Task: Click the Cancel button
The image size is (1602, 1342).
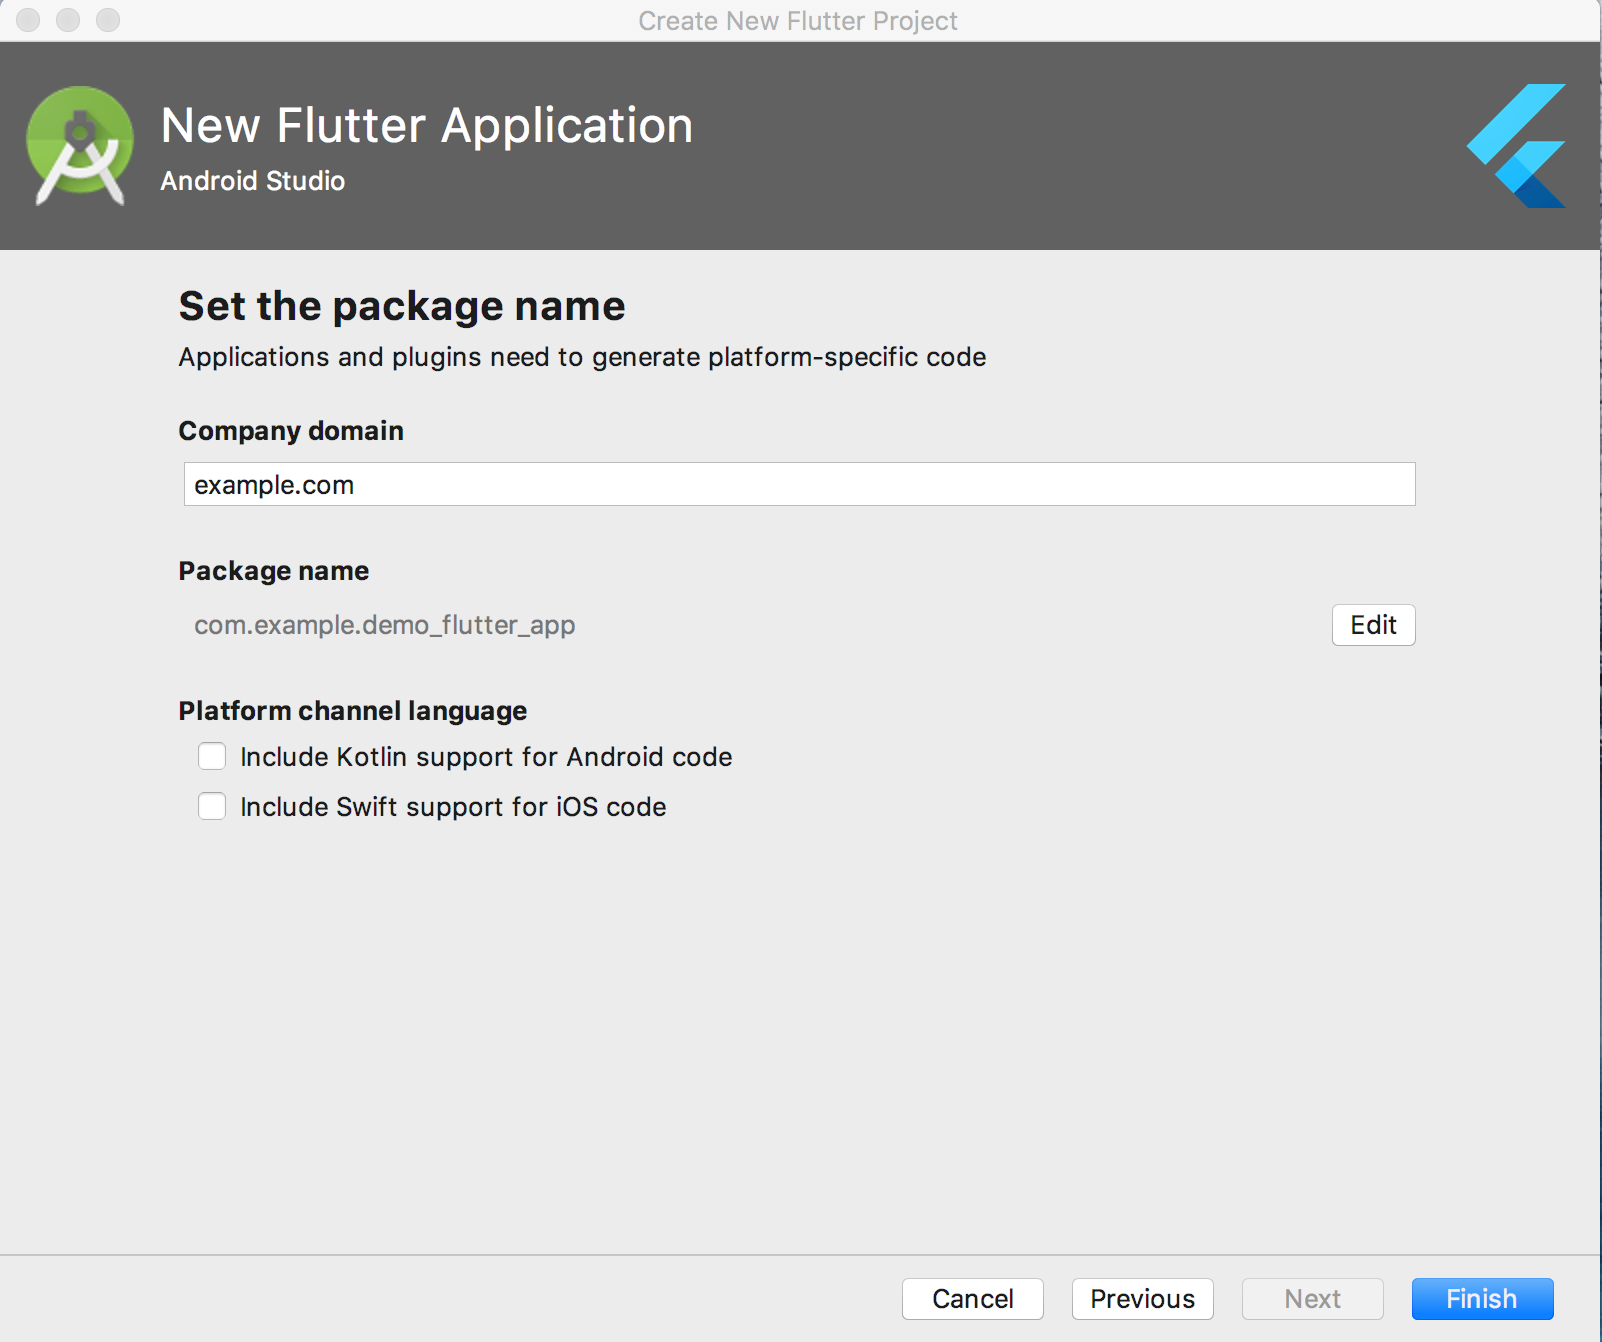Action: click(972, 1299)
